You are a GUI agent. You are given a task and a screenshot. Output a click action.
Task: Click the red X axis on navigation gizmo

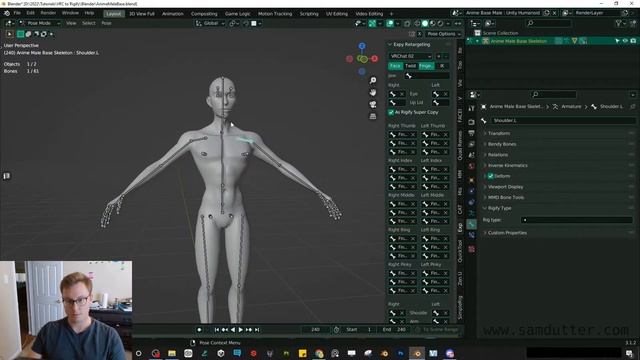tap(374, 59)
